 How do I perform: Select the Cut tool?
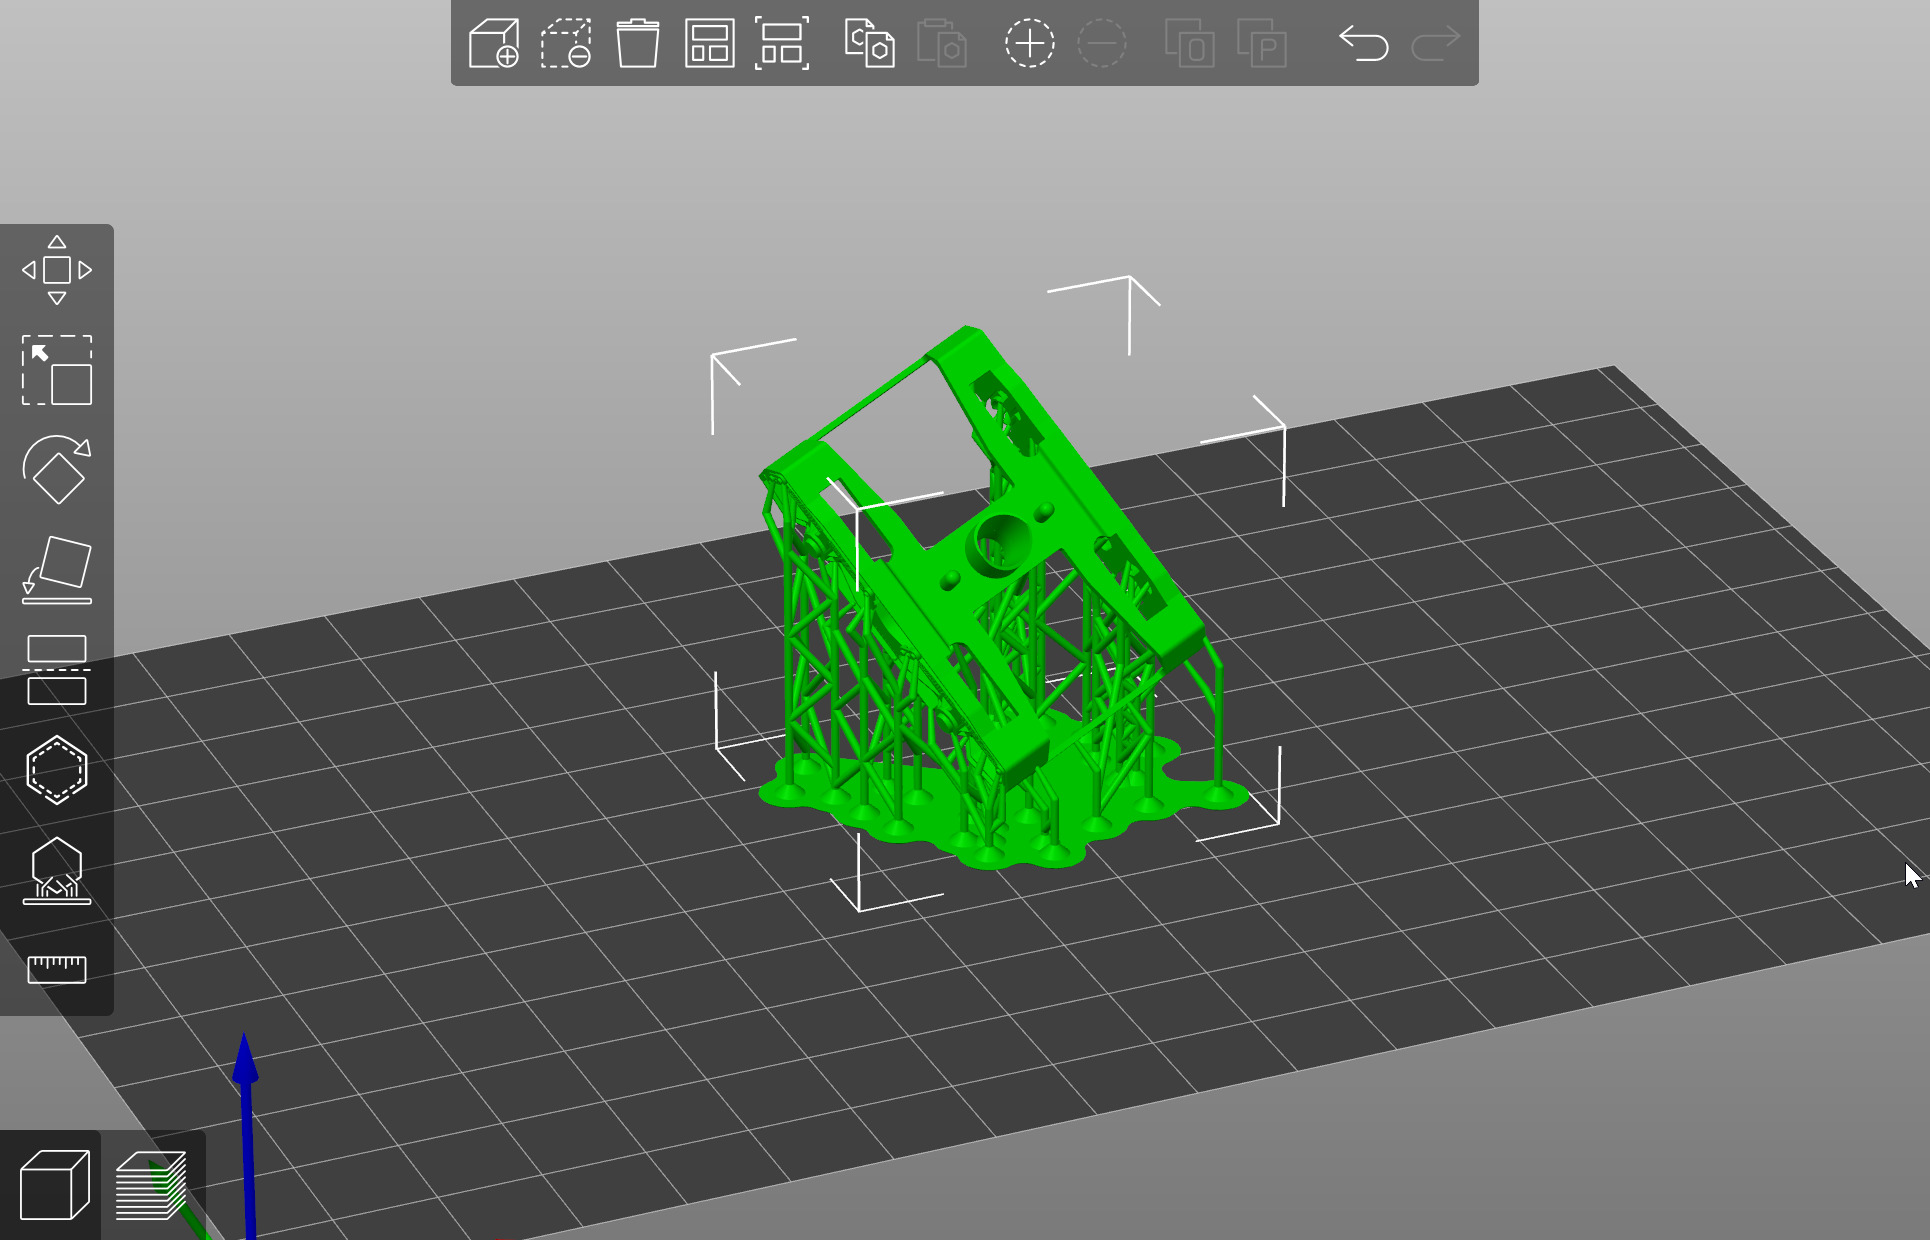point(57,670)
